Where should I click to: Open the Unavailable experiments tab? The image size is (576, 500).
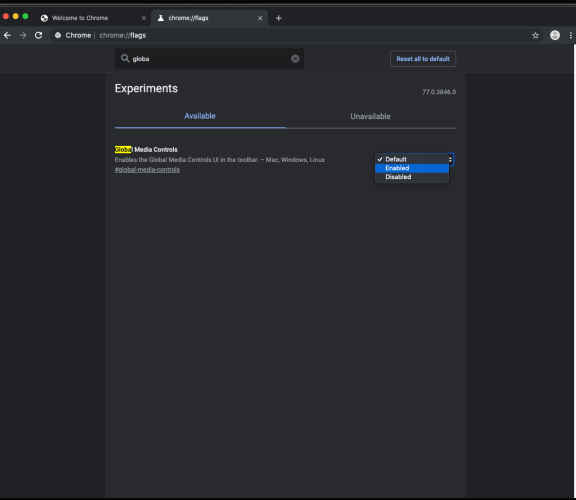[370, 116]
